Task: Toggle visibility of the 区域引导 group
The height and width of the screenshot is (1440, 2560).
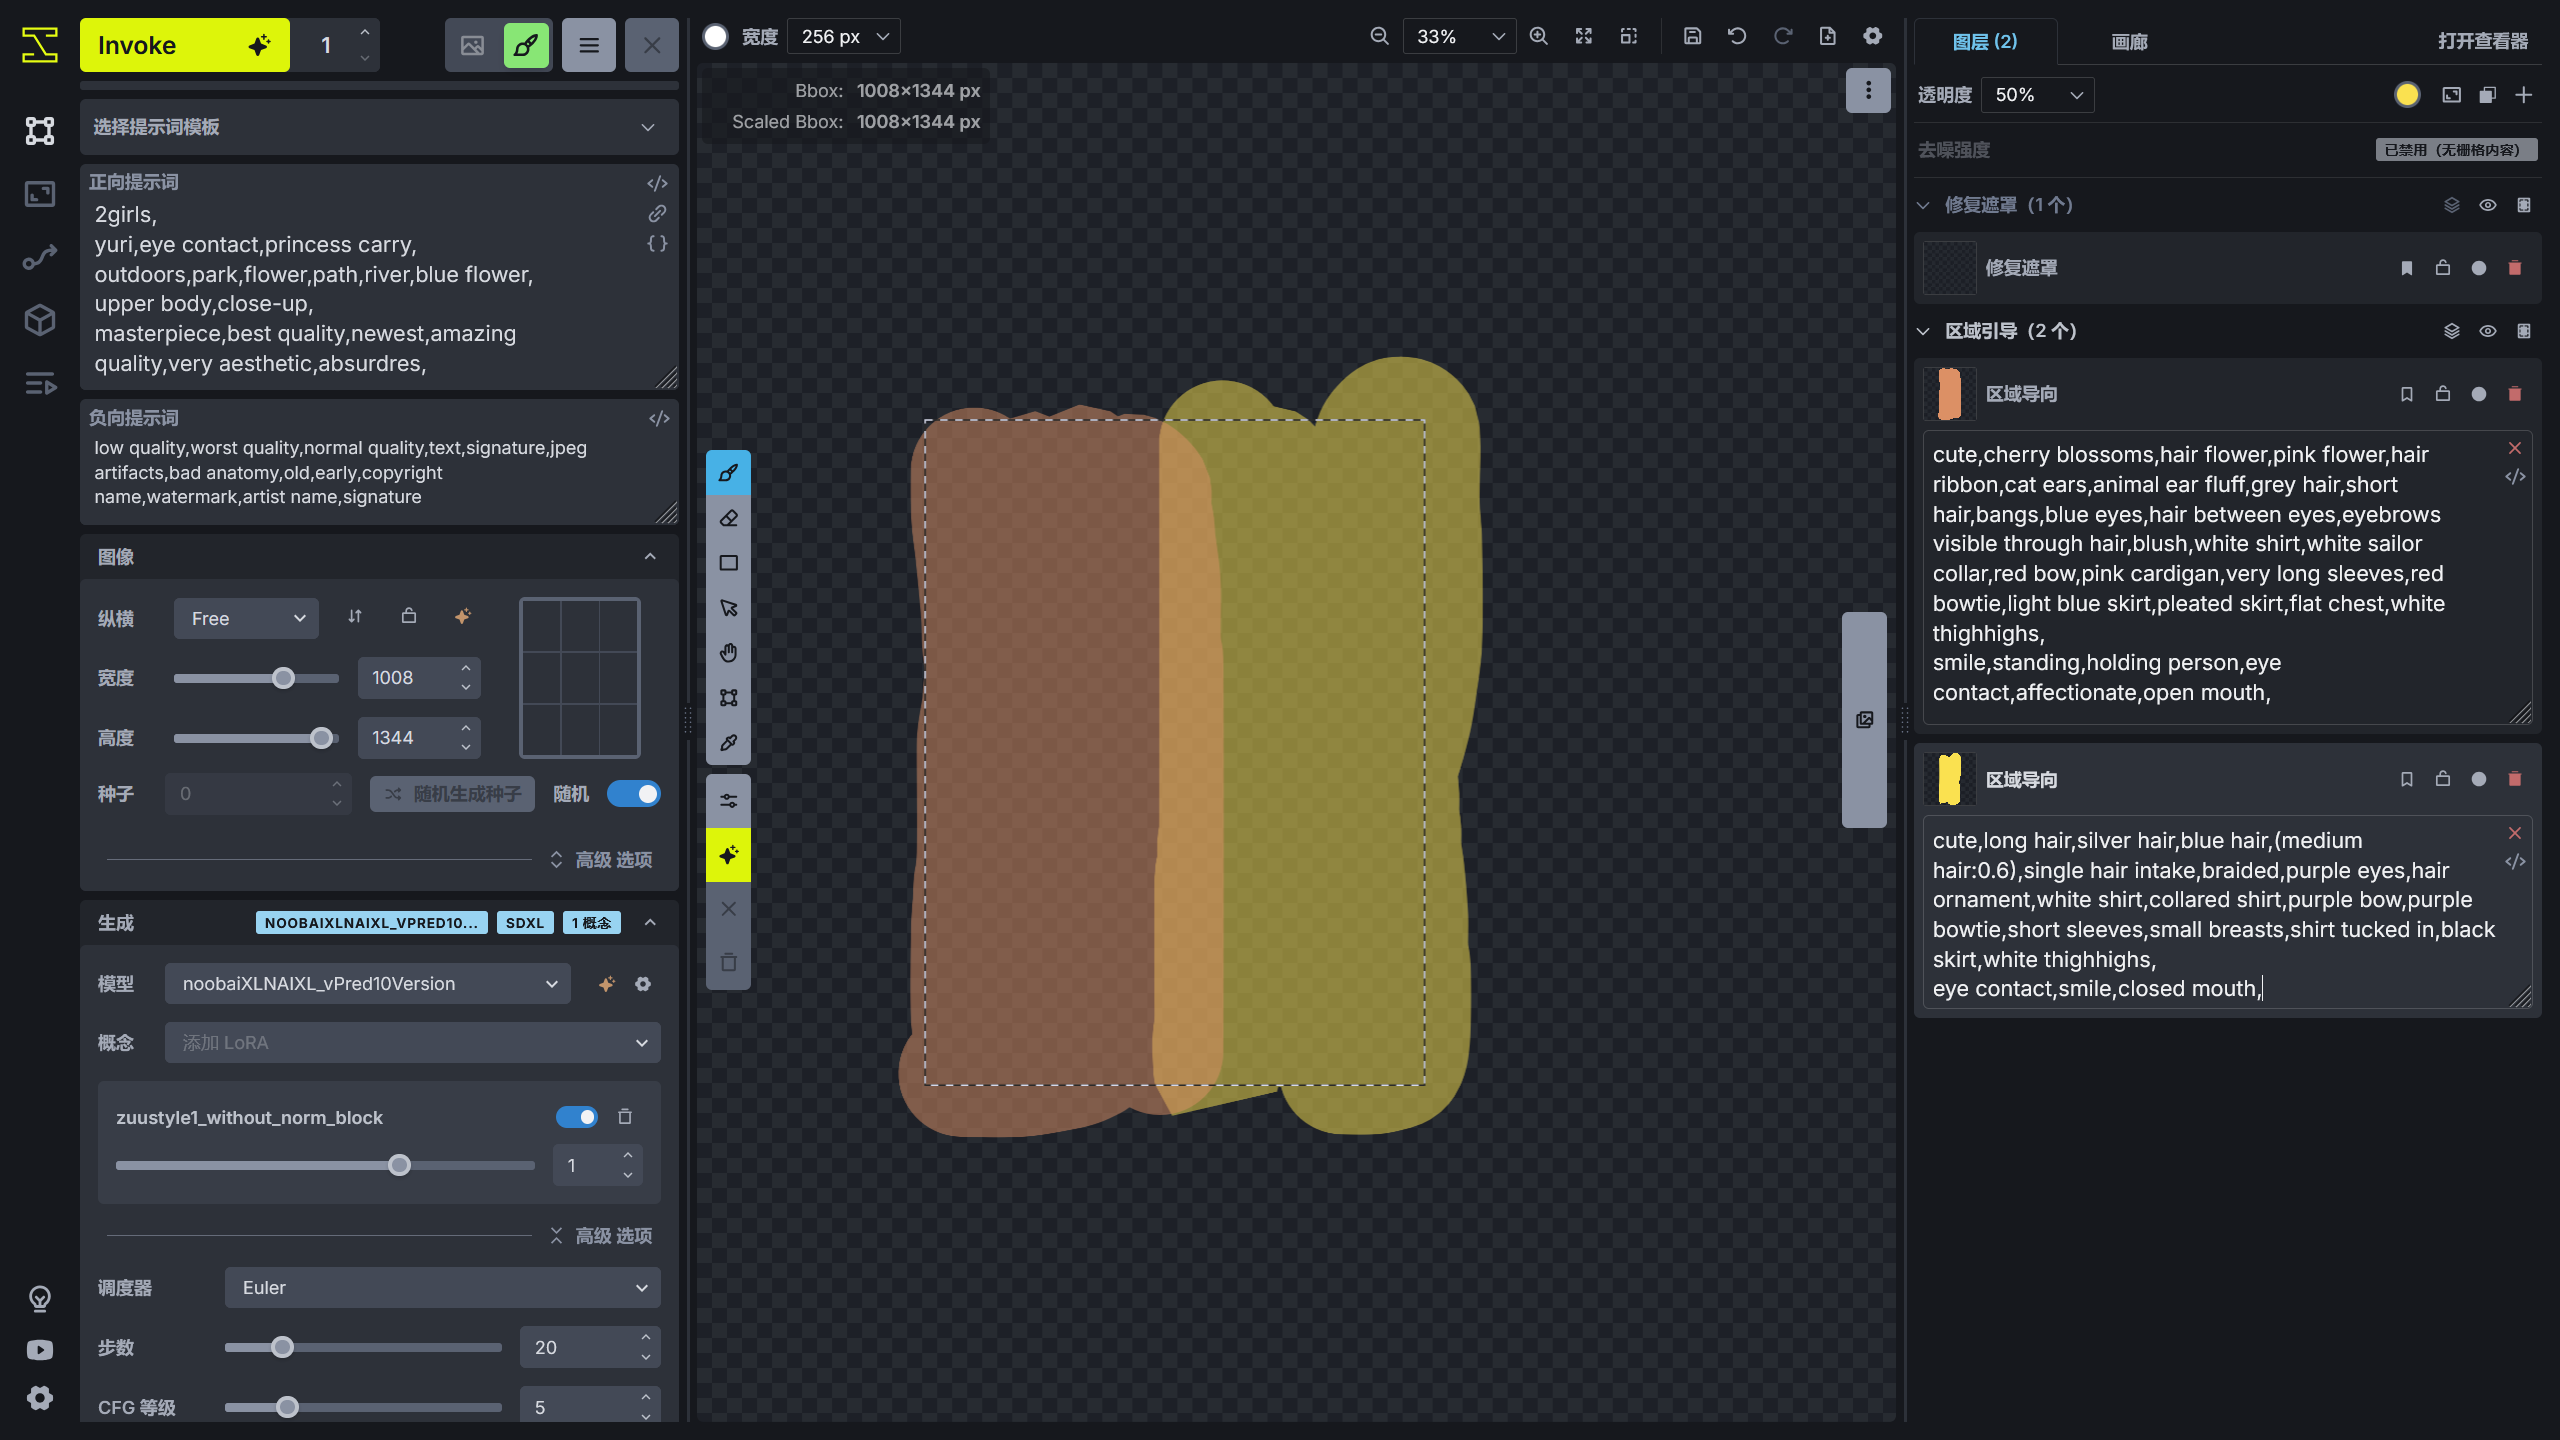Action: pos(2487,331)
